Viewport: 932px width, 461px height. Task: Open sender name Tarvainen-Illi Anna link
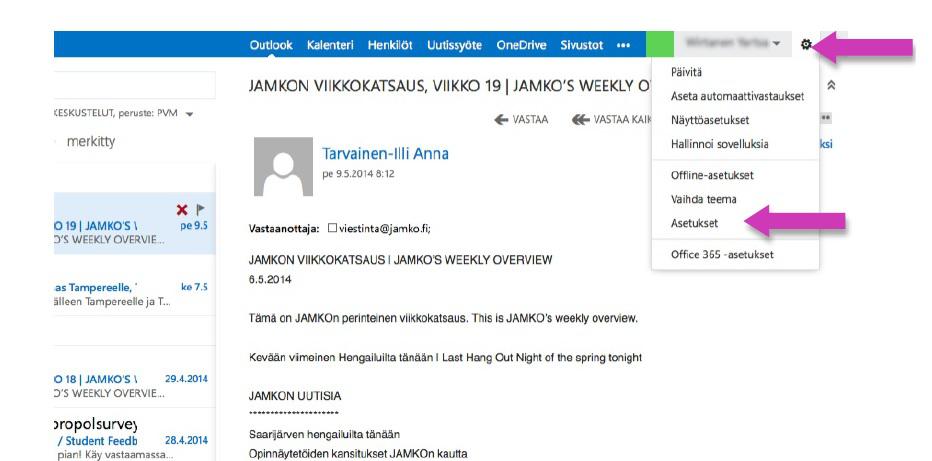click(x=385, y=153)
